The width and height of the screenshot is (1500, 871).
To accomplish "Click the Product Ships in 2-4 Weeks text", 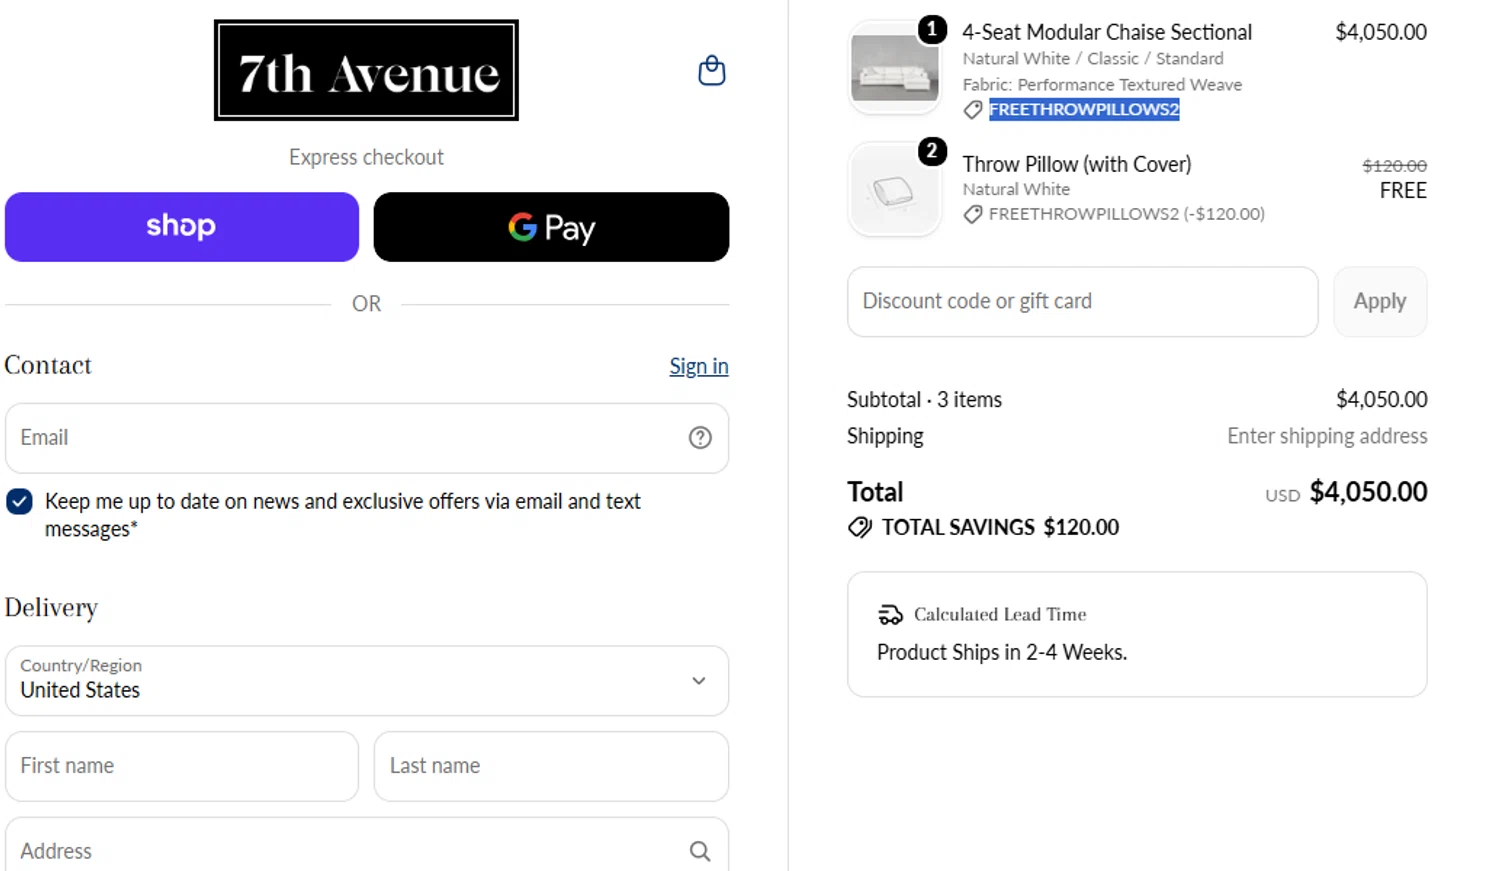I will coord(1002,652).
